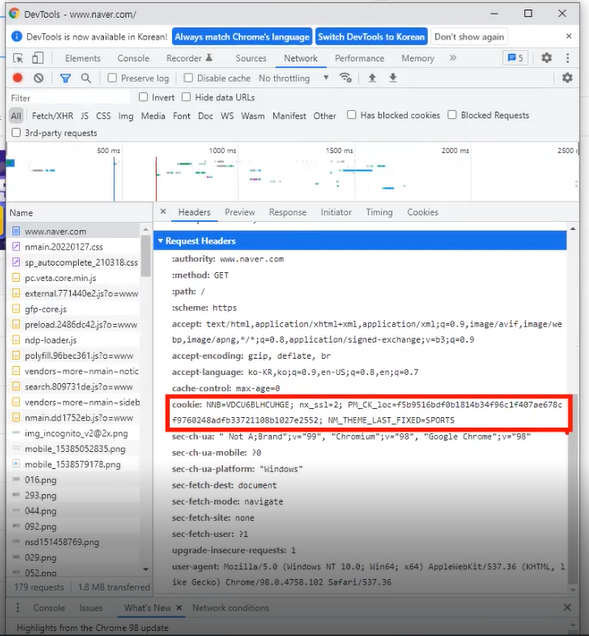589x636 pixels.
Task: Open network conditions Wi-Fi icon
Action: tap(346, 77)
